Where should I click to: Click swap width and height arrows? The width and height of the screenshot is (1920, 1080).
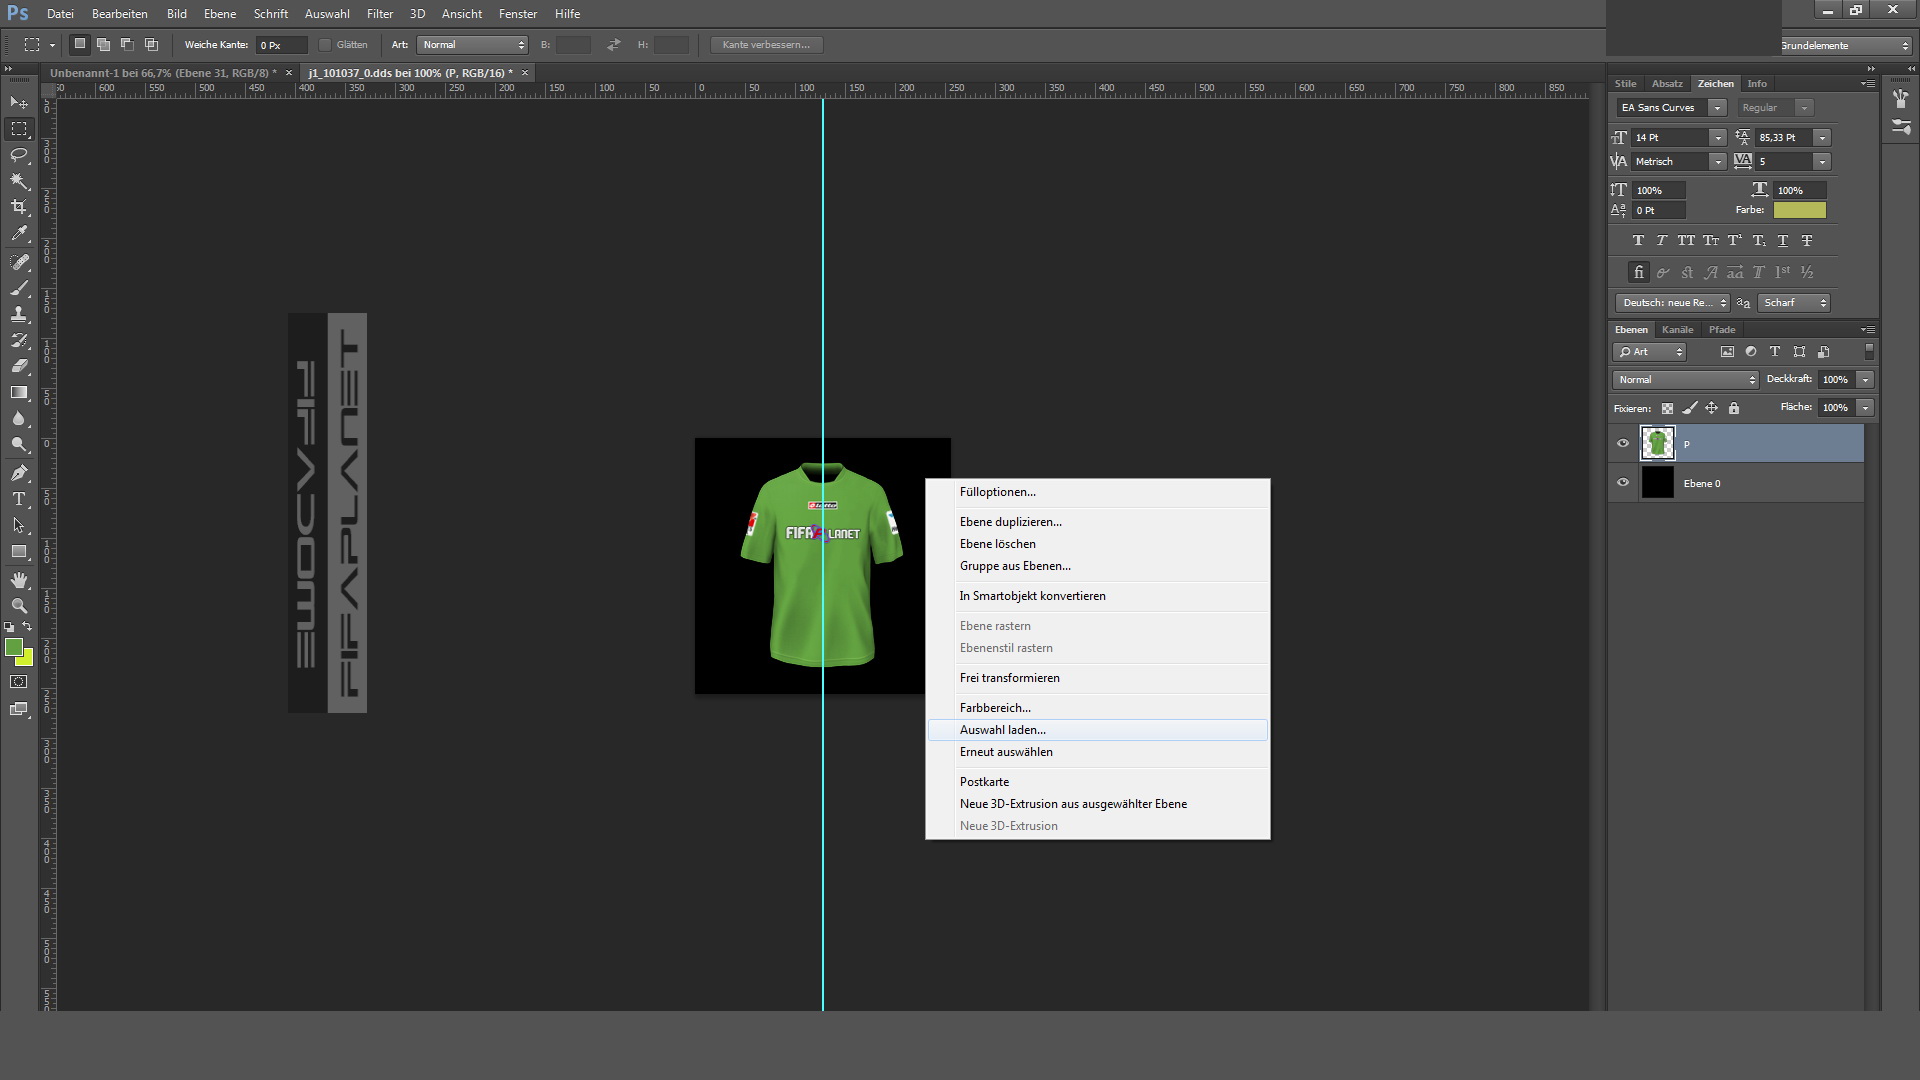coord(613,45)
